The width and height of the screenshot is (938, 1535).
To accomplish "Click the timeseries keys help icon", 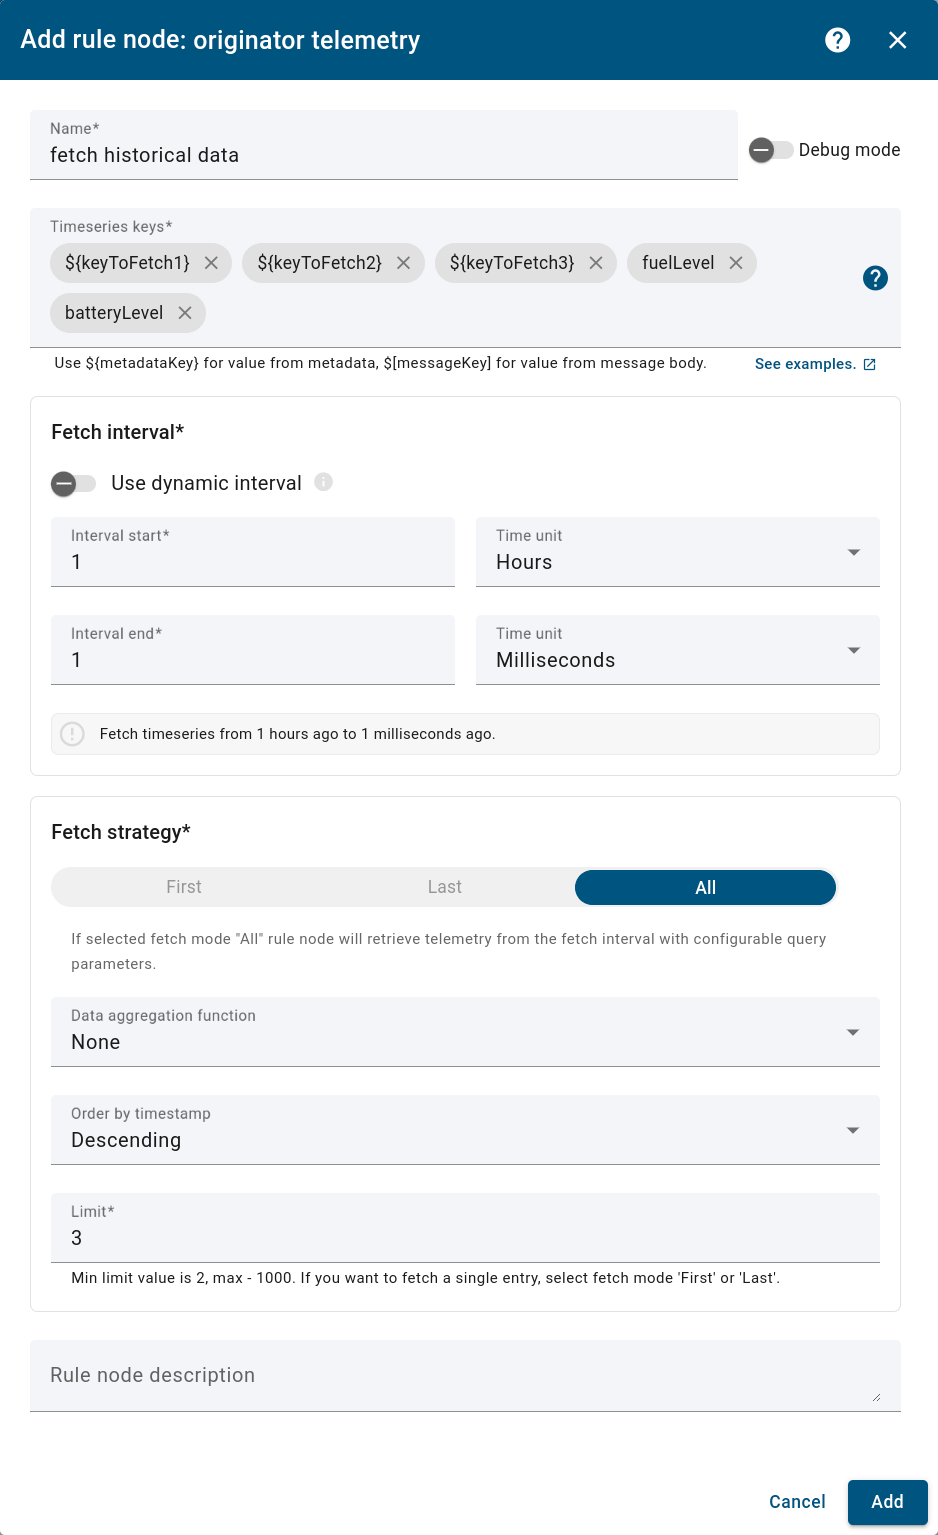I will (x=875, y=278).
